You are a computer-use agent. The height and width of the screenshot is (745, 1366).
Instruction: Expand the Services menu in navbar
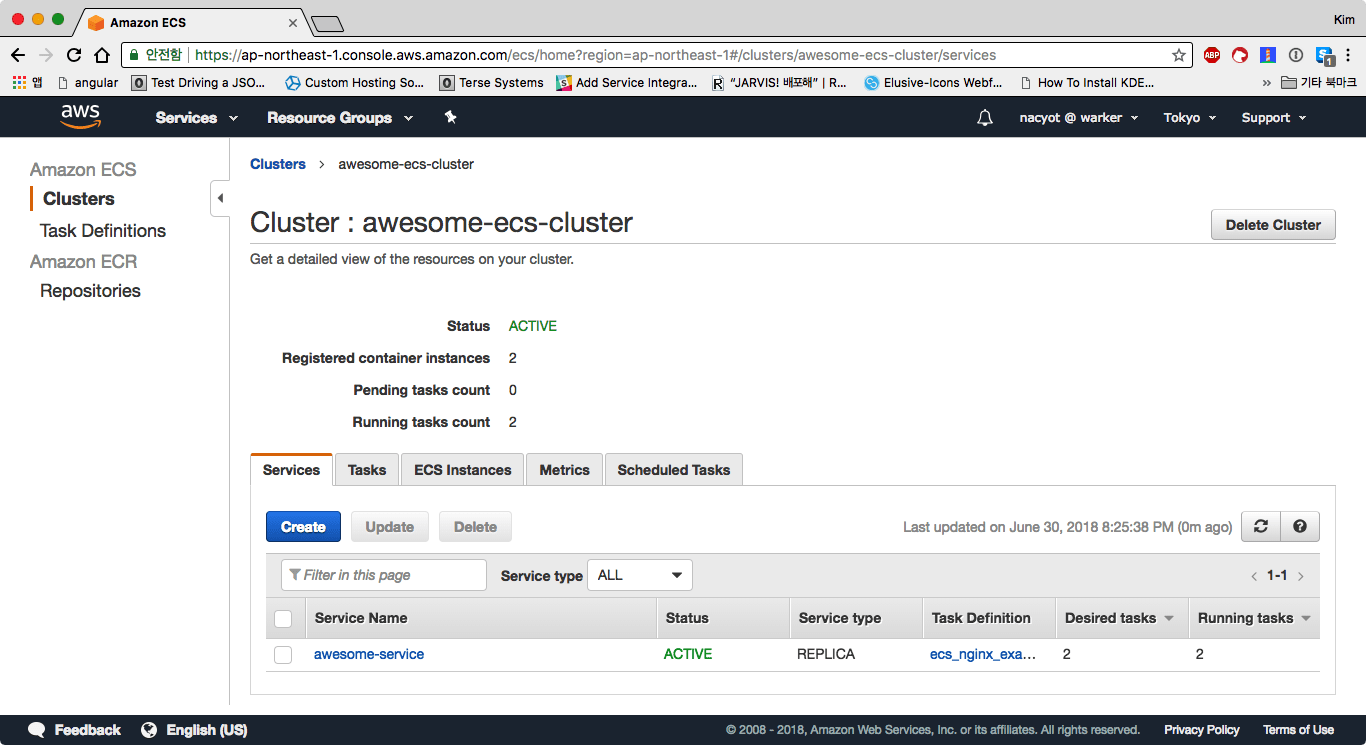coord(197,118)
